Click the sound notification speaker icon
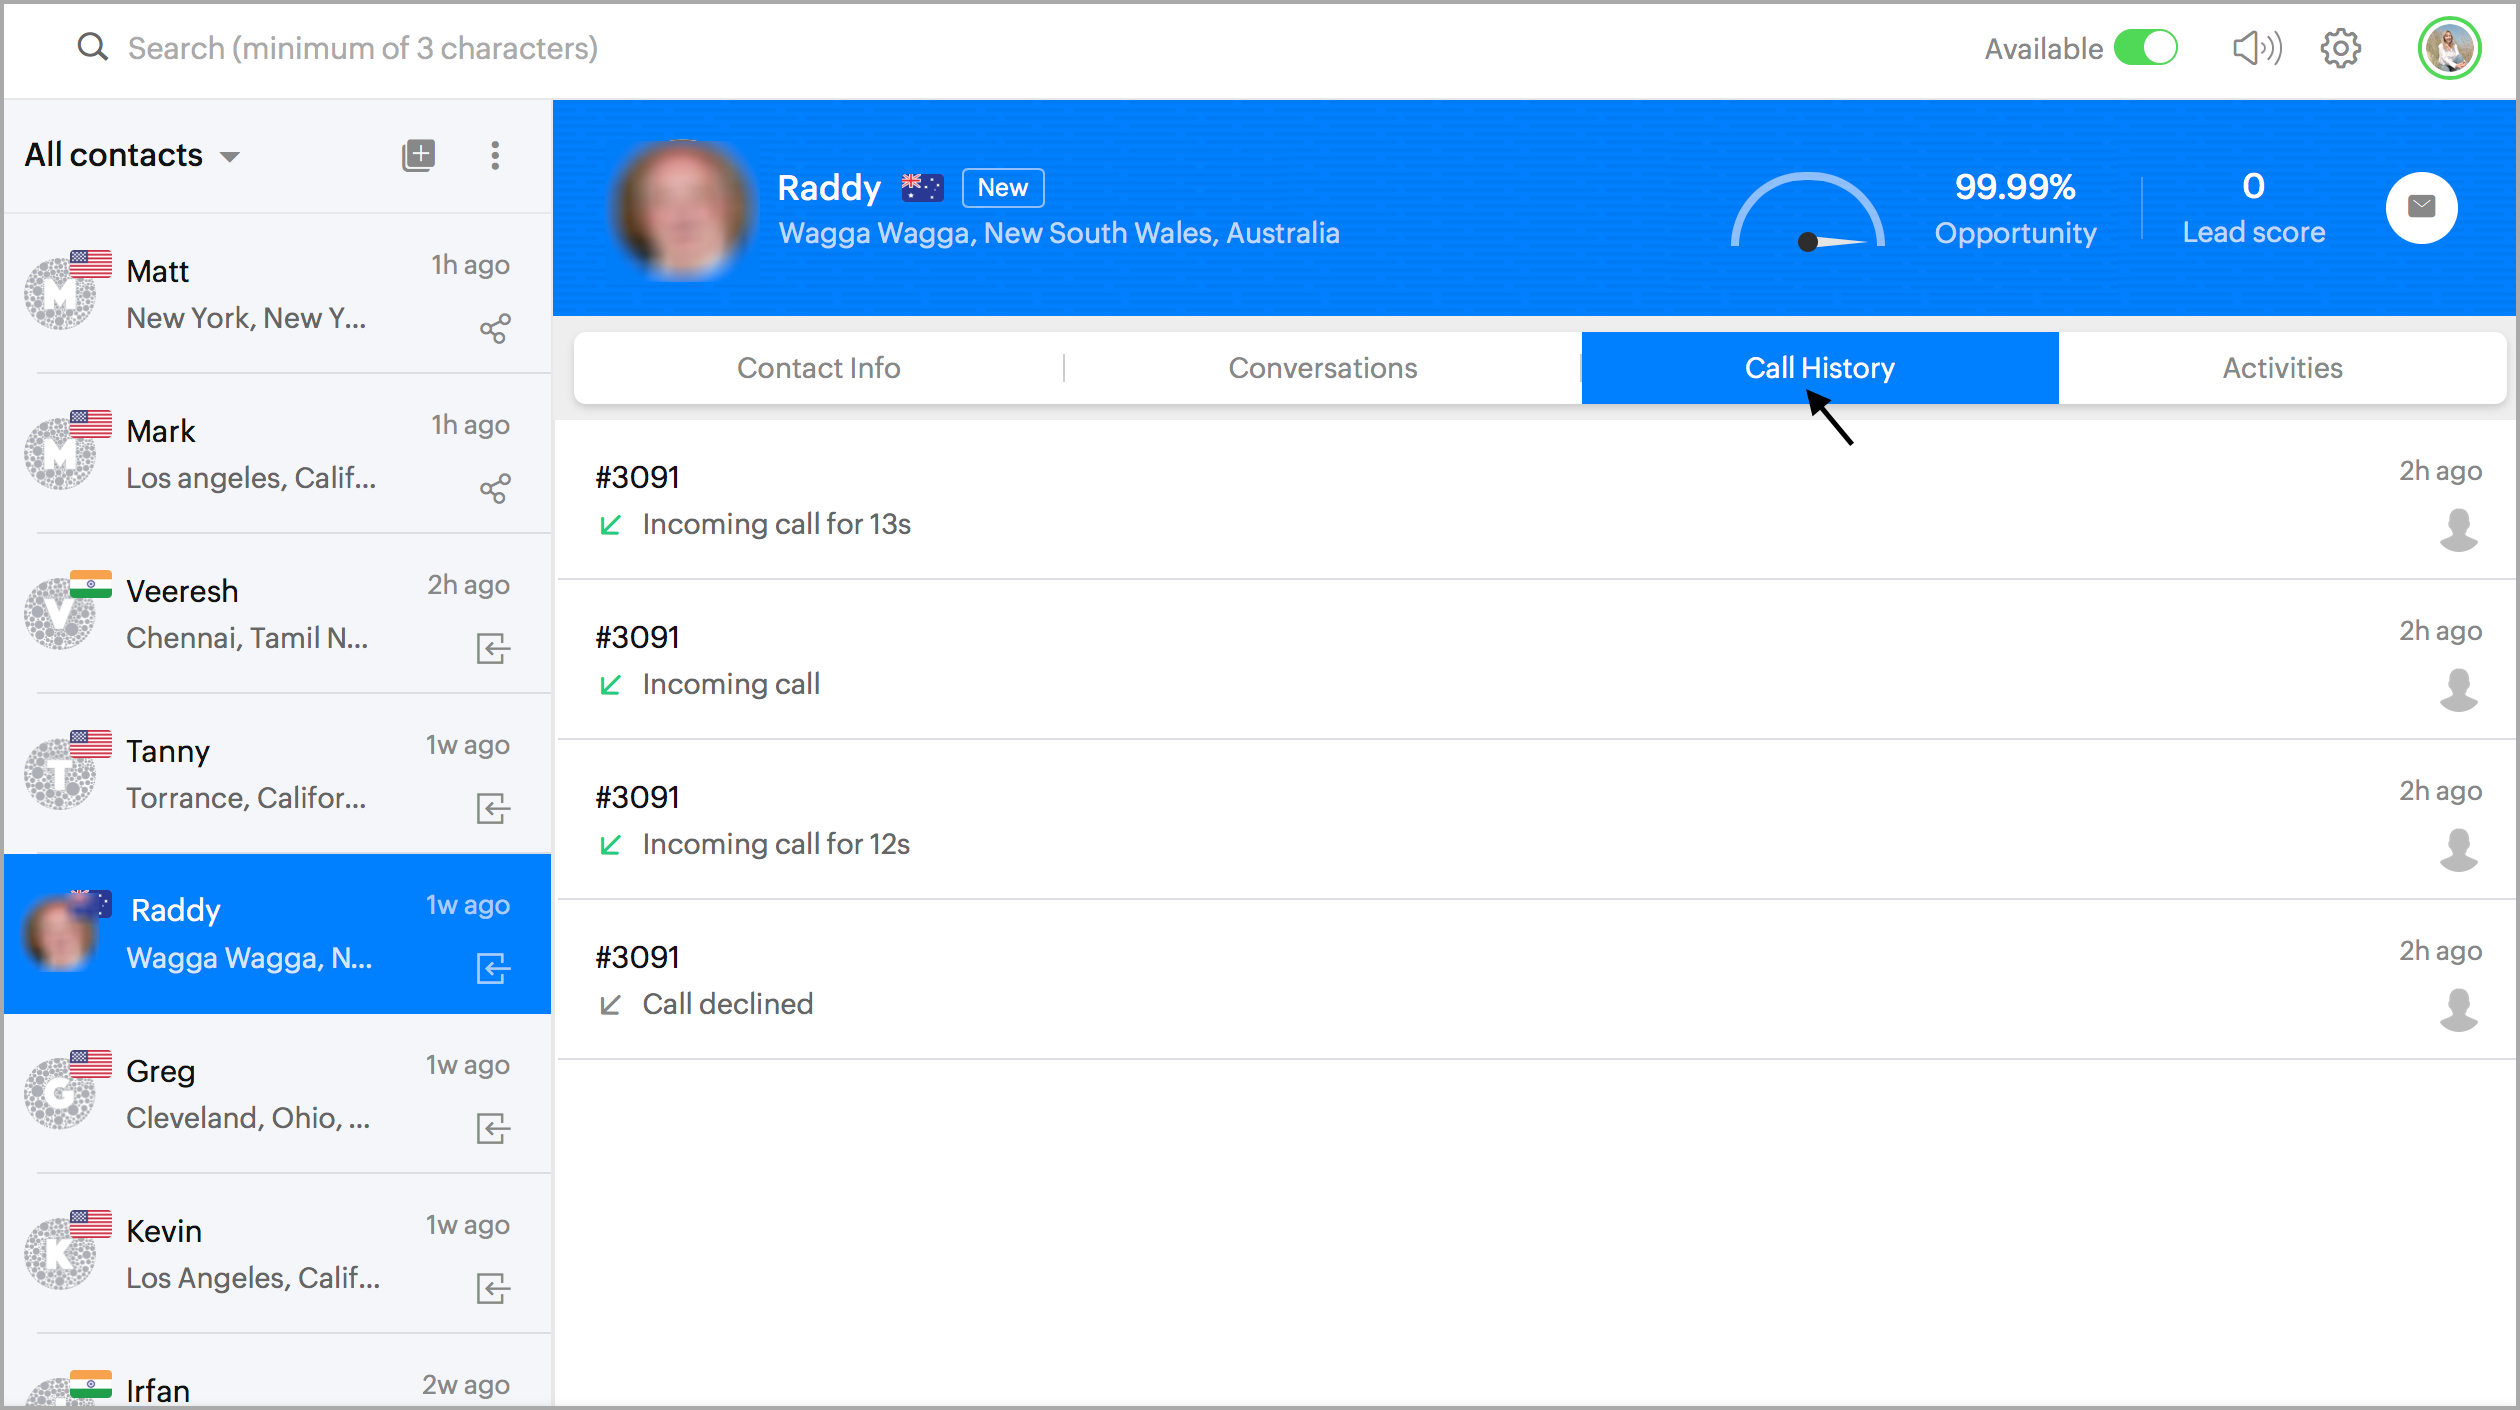The width and height of the screenshot is (2520, 1410). [2256, 48]
